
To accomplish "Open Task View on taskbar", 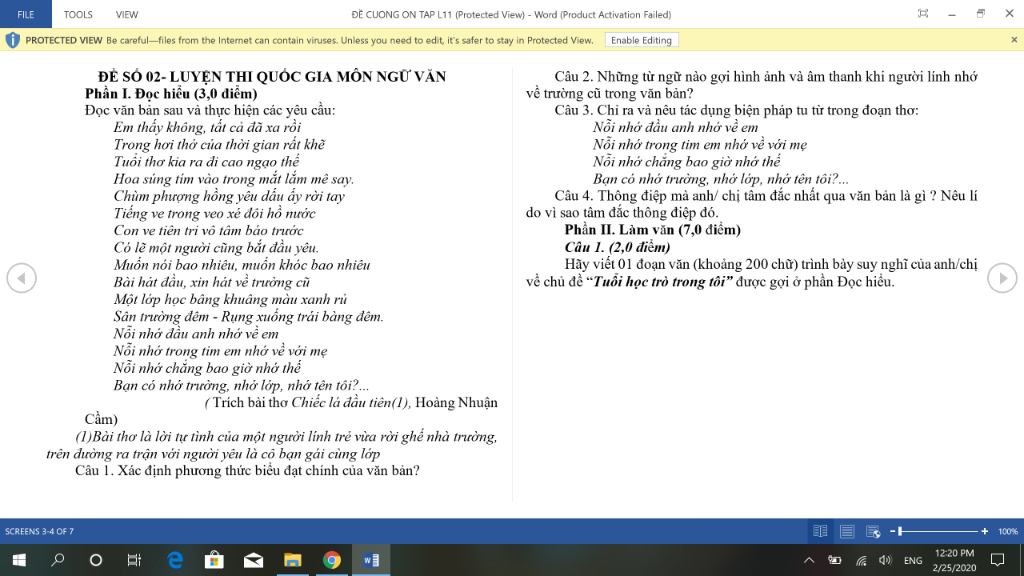I will pos(135,560).
